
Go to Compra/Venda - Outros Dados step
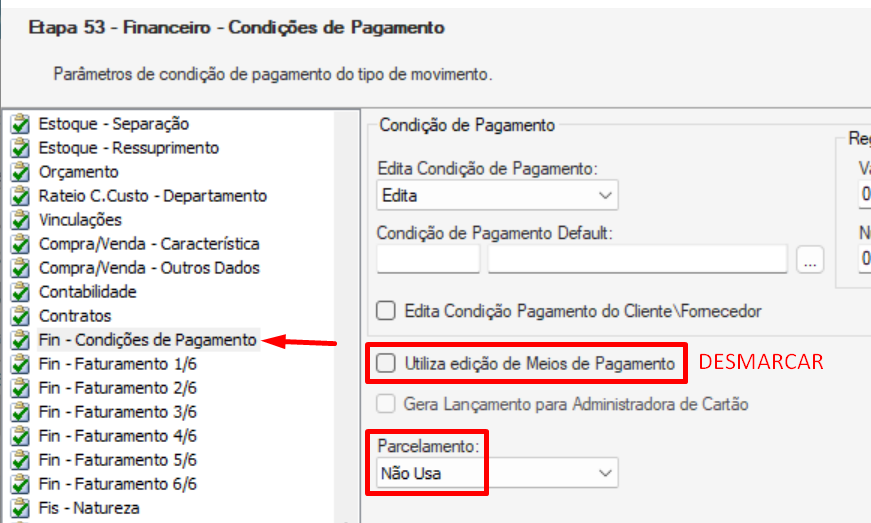[x=149, y=268]
